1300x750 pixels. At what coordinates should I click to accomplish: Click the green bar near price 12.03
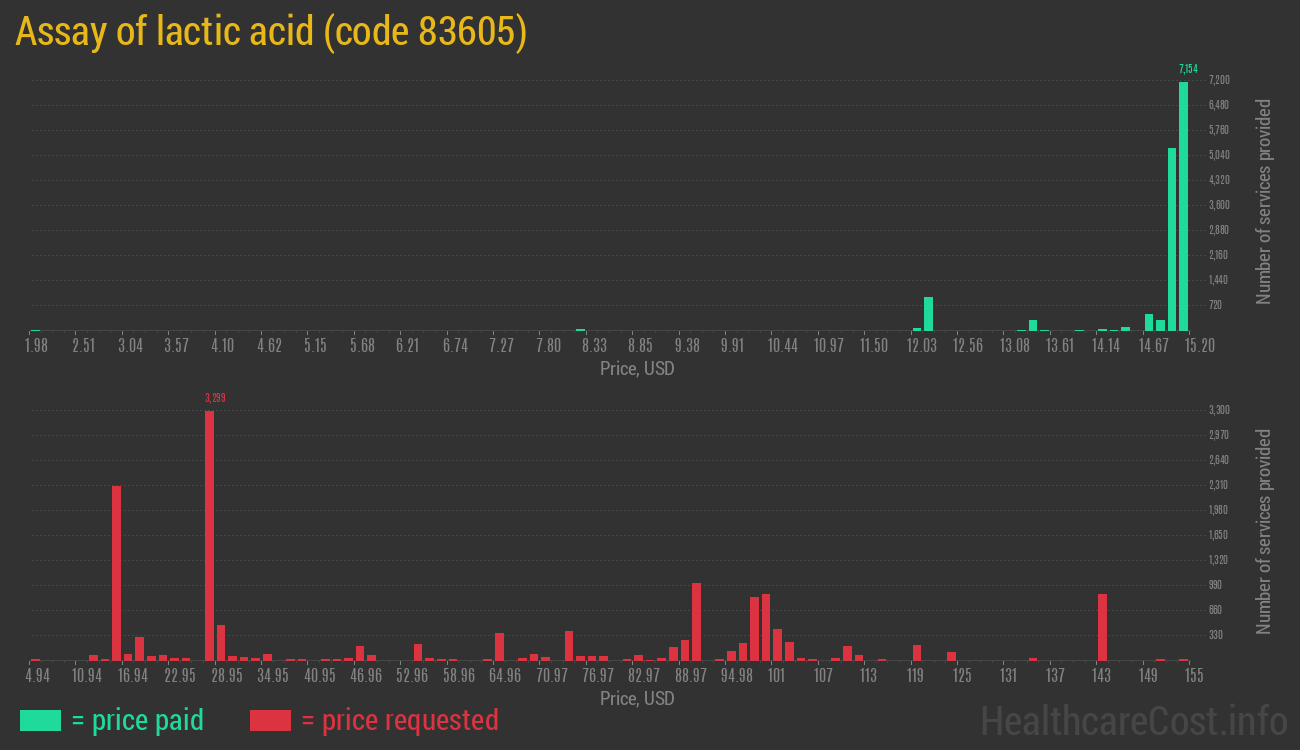[928, 314]
